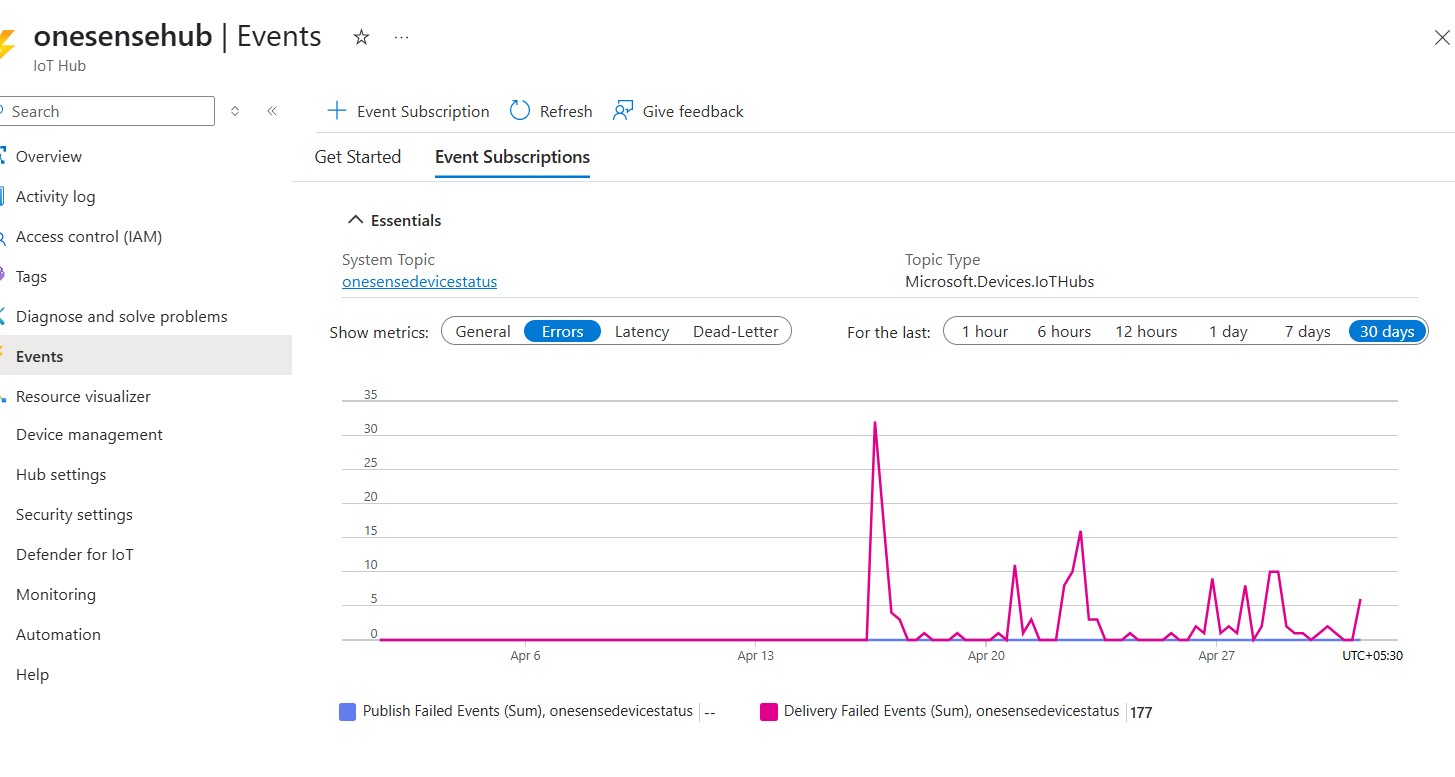Show General metrics
This screenshot has height=777, width=1455.
pos(483,332)
